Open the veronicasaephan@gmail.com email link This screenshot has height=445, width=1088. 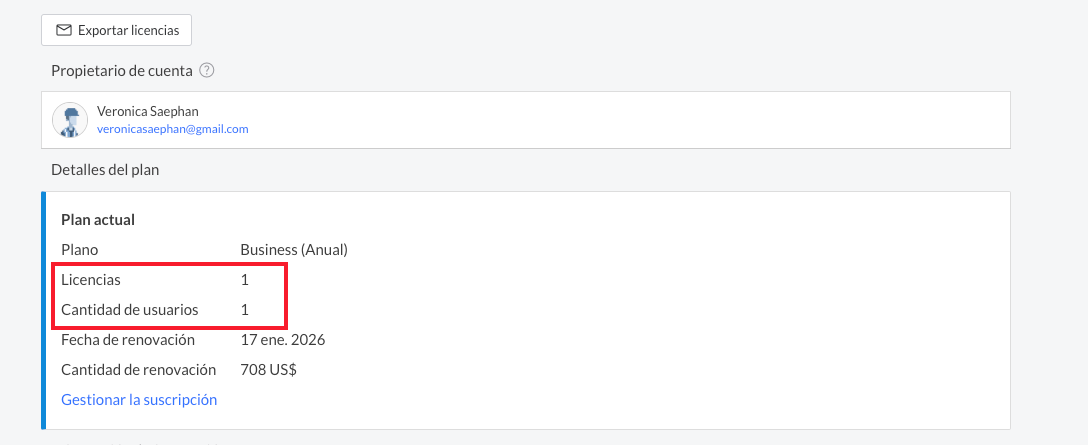(x=172, y=129)
